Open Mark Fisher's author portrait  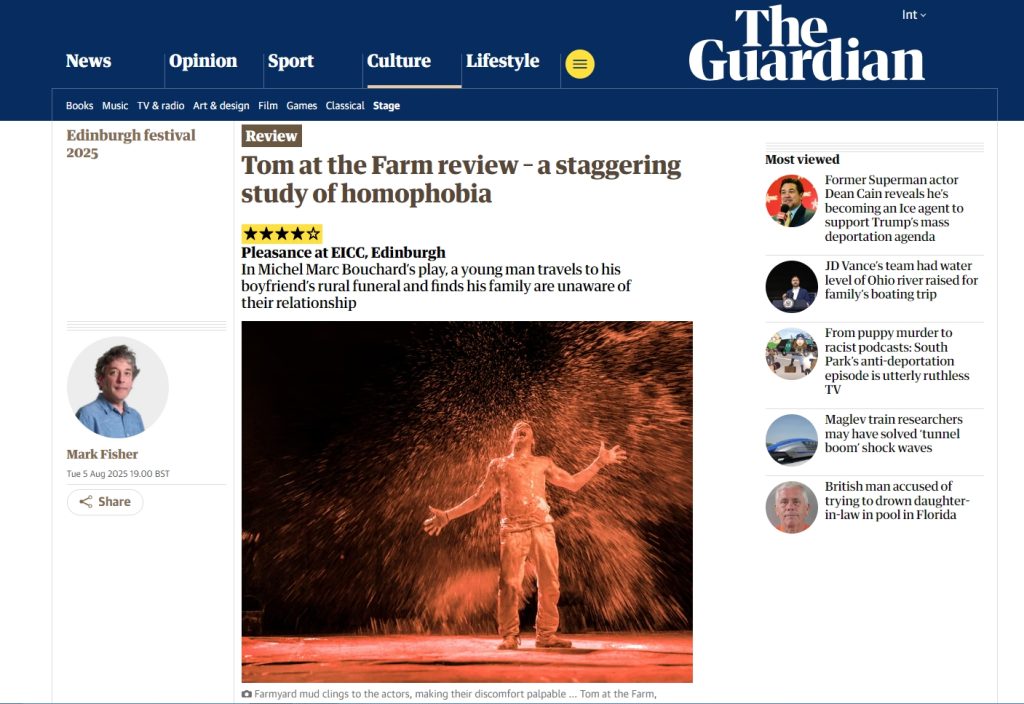click(x=118, y=387)
